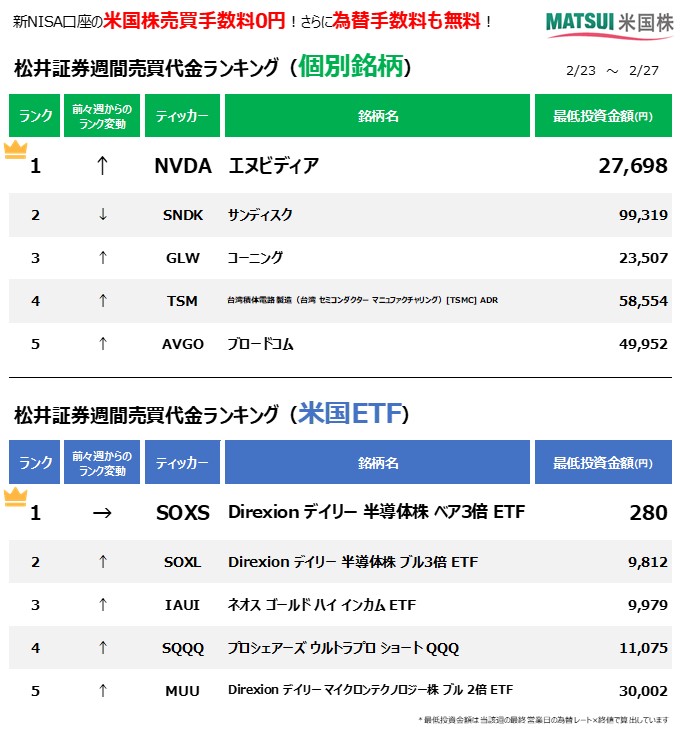Viewport: 681px width, 734px height.
Task: Click the TSMC ADR stock name
Action: click(363, 300)
